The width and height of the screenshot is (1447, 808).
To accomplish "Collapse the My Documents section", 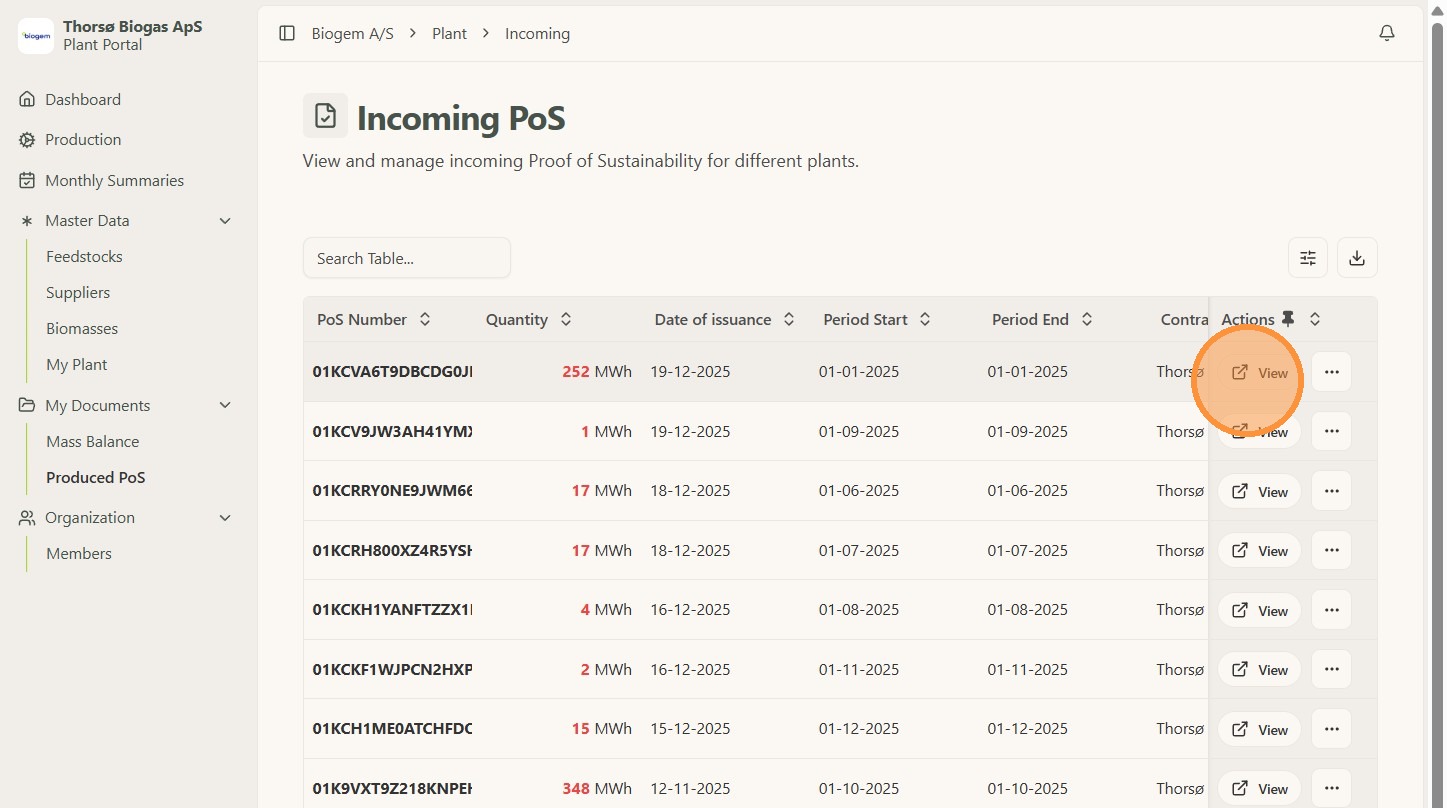I will click(x=225, y=405).
